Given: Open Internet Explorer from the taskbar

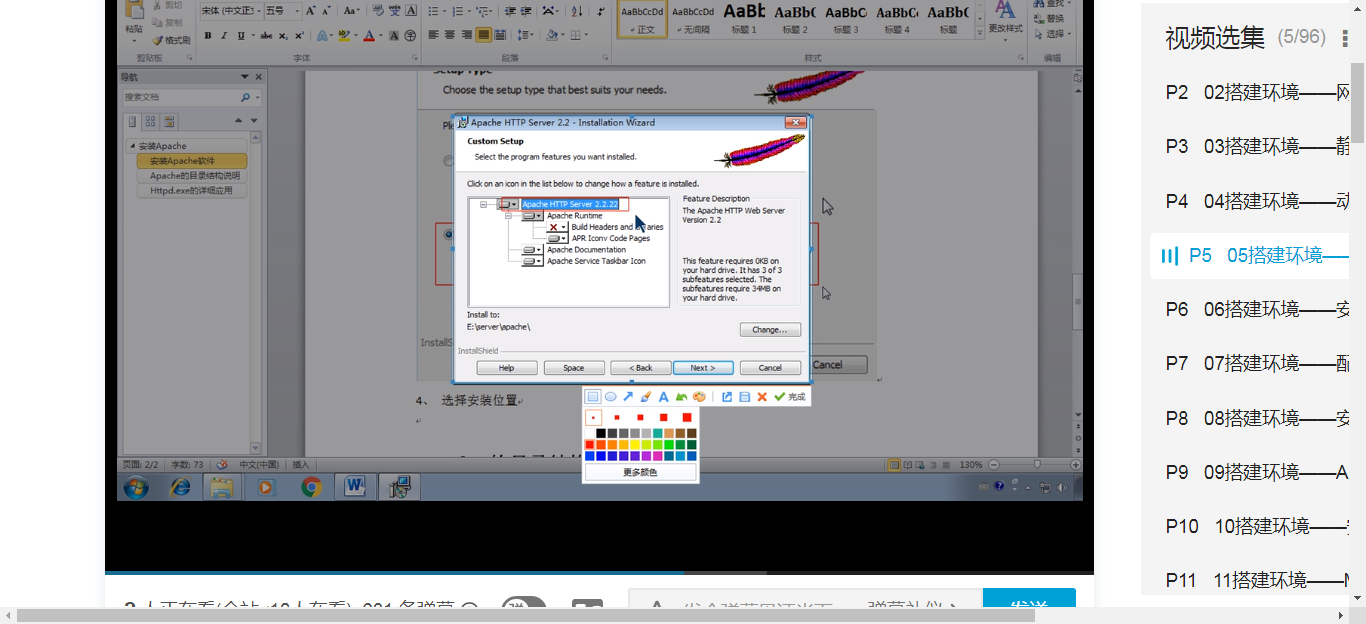Looking at the screenshot, I should click(x=181, y=487).
